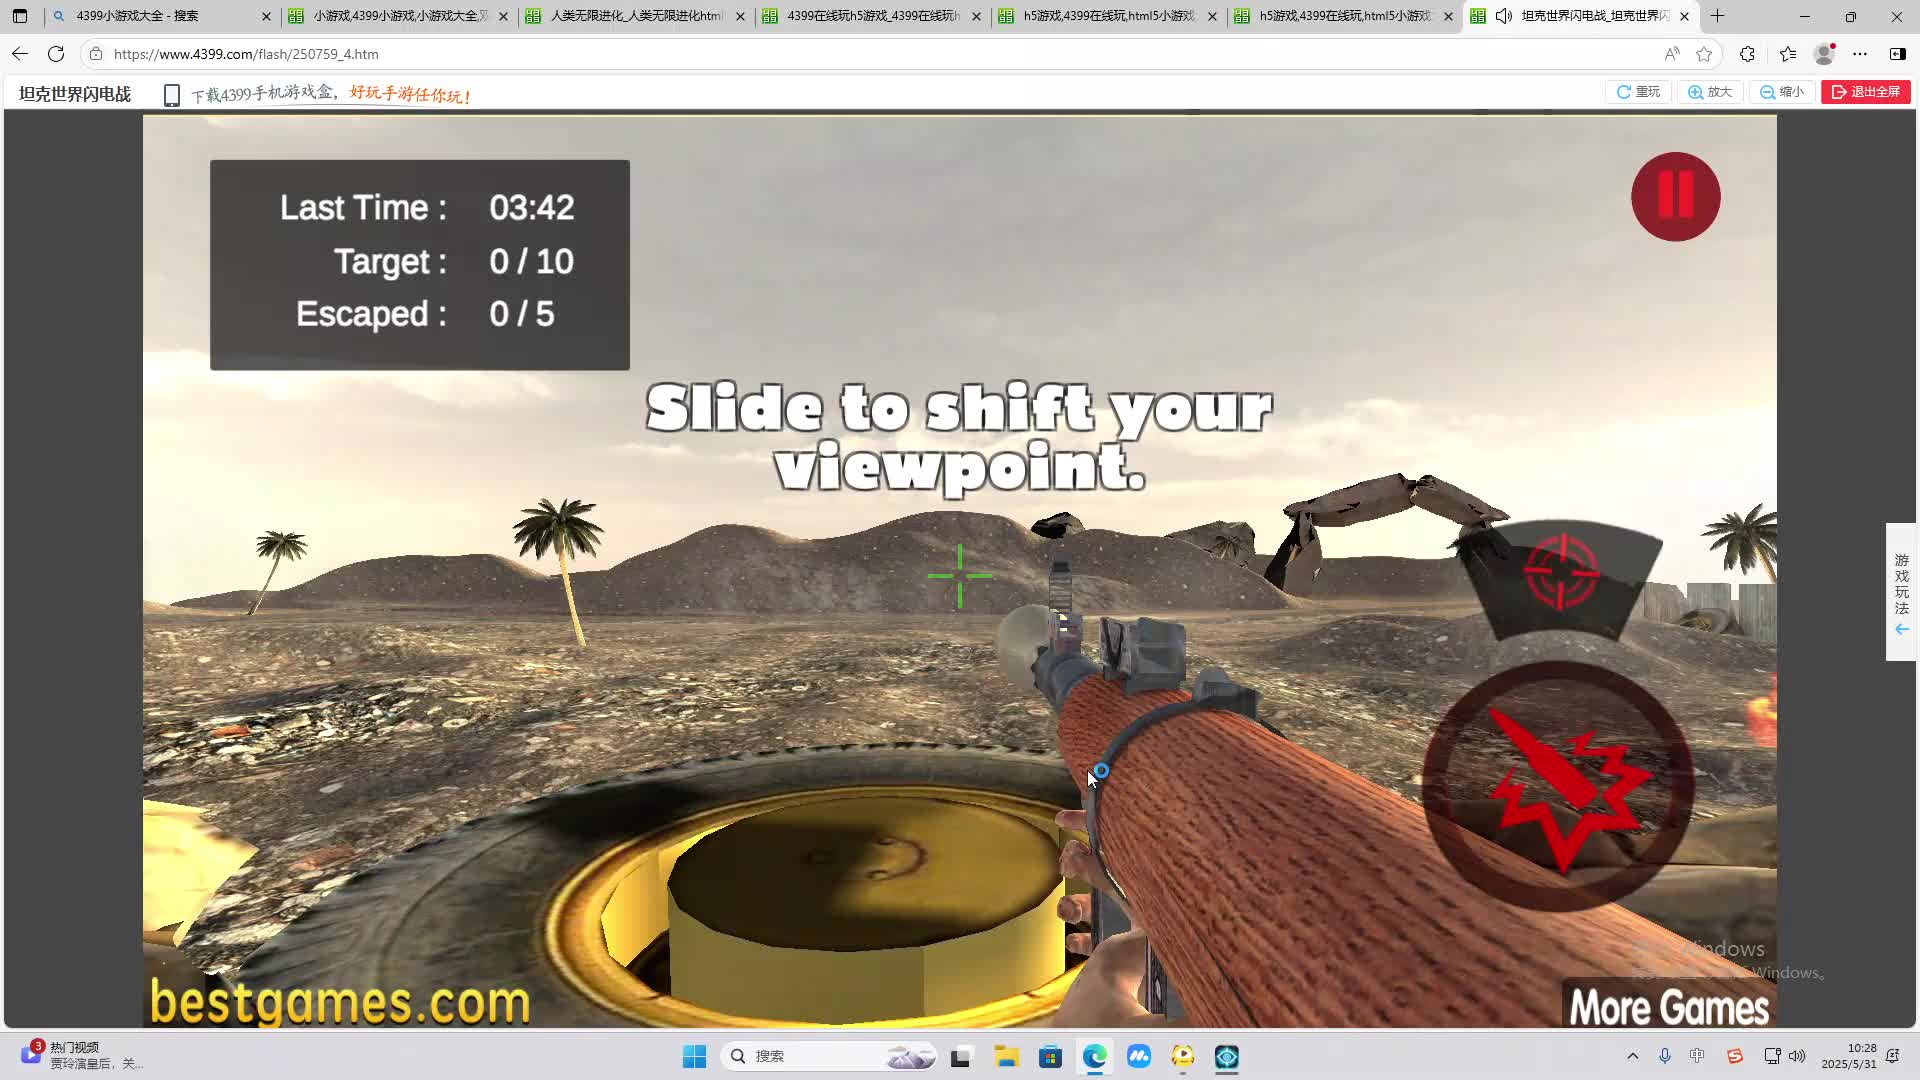Click the 缩小 zoom out button
The height and width of the screenshot is (1080, 1920).
point(1781,92)
